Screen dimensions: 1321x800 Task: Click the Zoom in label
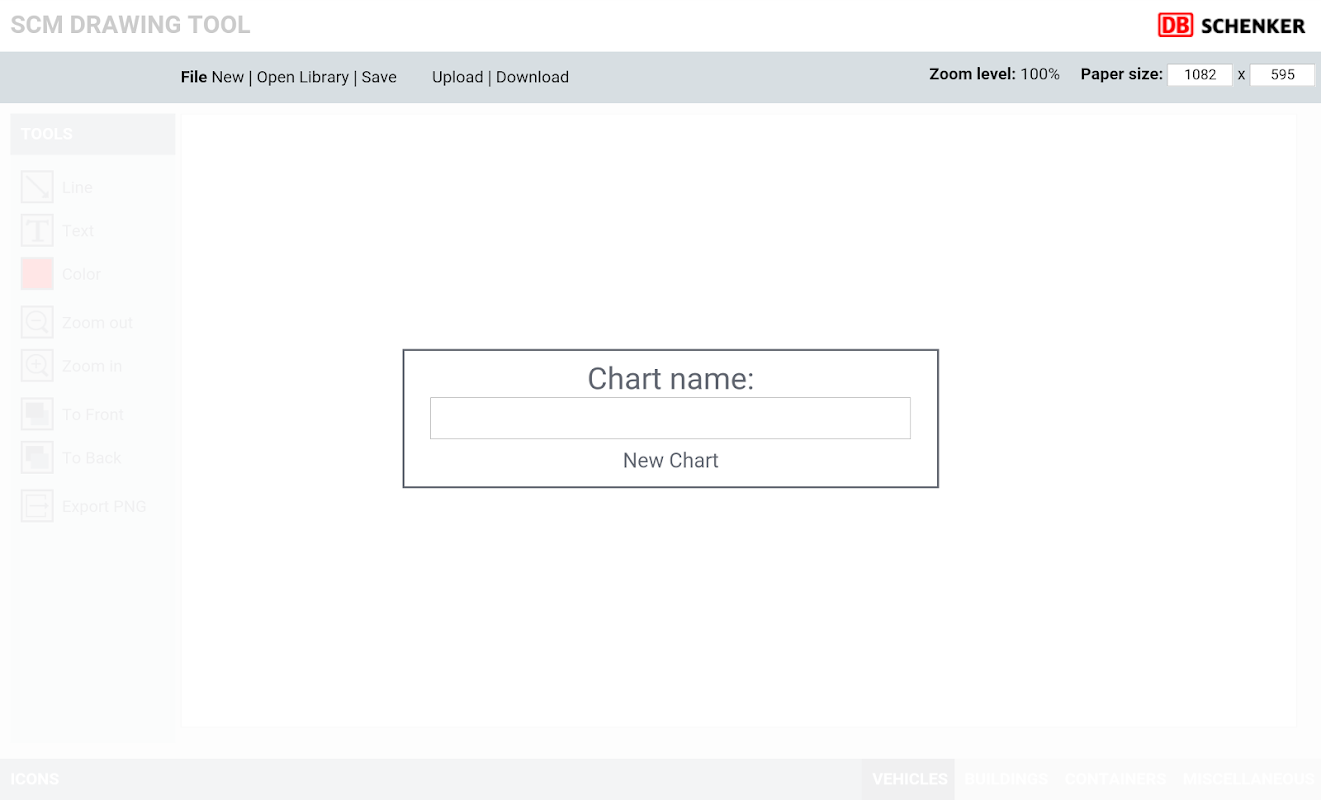click(92, 366)
